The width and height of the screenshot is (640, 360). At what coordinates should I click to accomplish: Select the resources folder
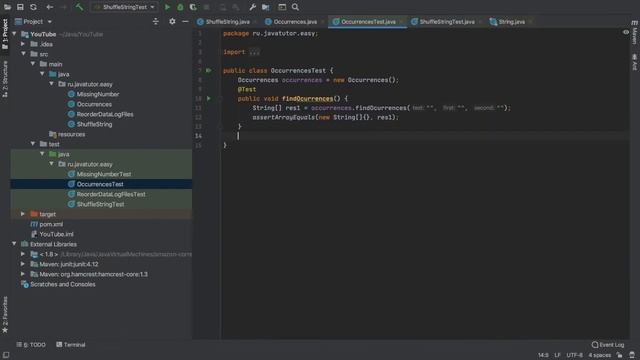pos(71,134)
